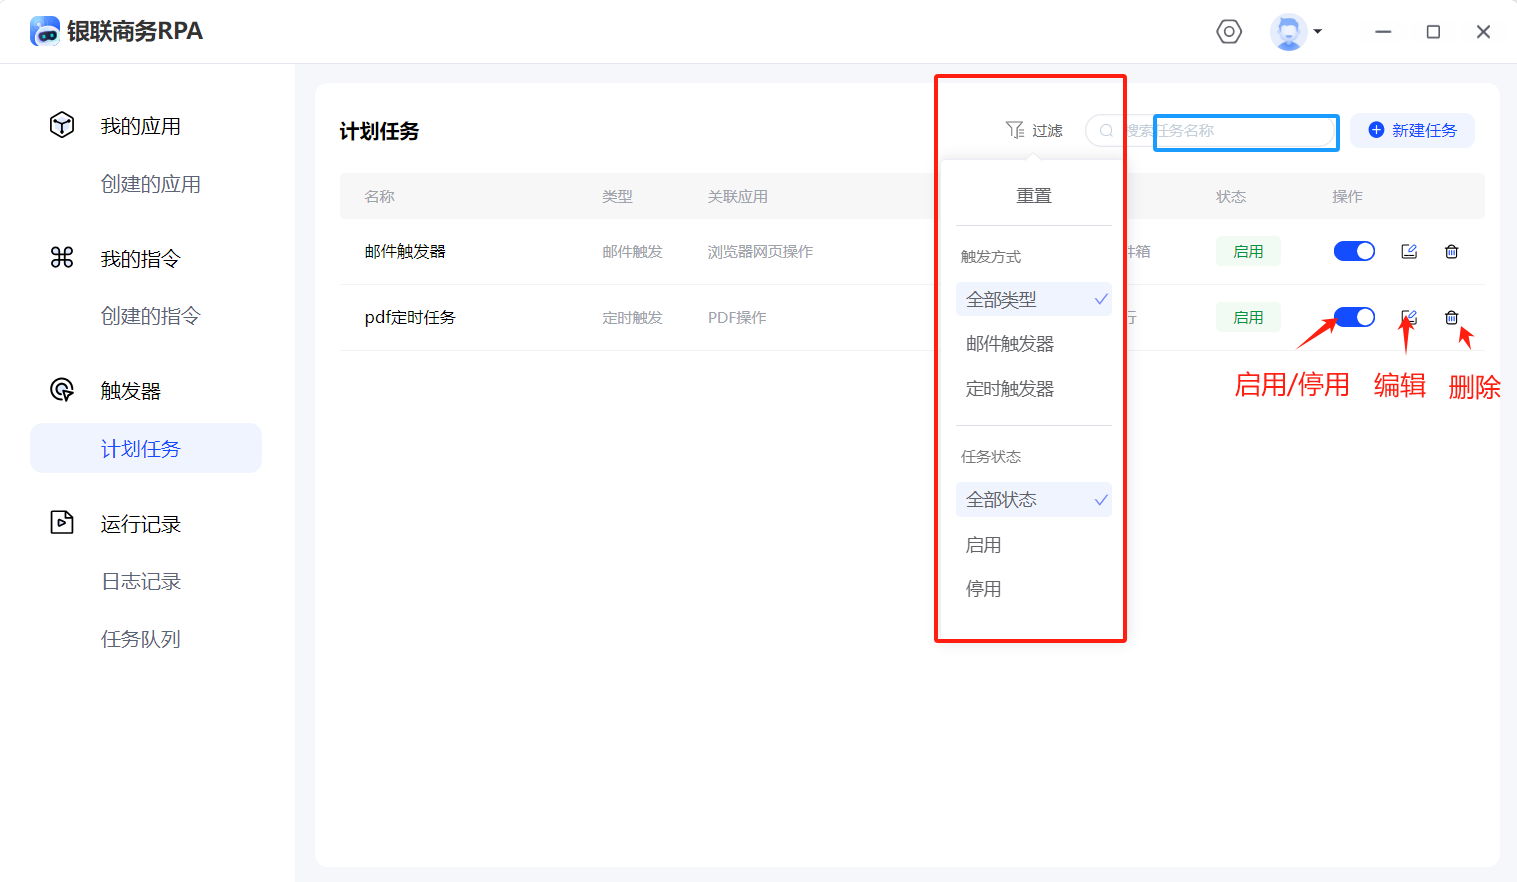1517x882 pixels.
Task: Click the 新建任务 button
Action: pyautogui.click(x=1412, y=131)
